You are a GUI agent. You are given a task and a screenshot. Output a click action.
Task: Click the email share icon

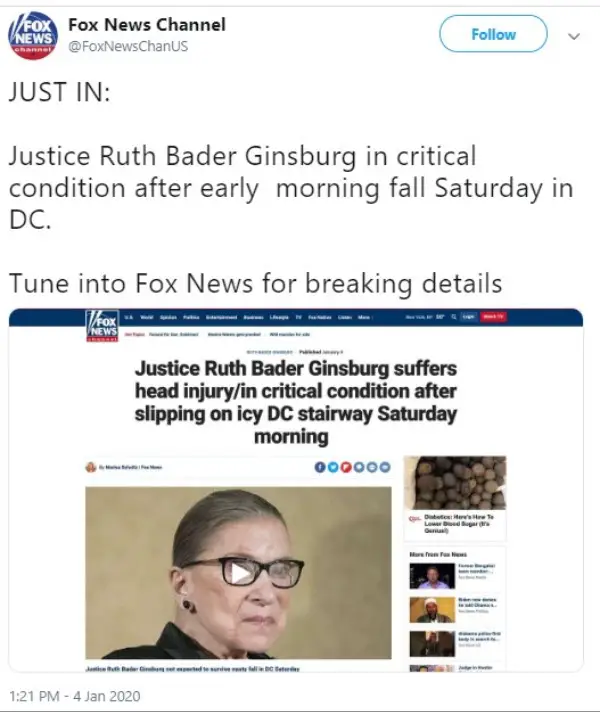coord(385,467)
